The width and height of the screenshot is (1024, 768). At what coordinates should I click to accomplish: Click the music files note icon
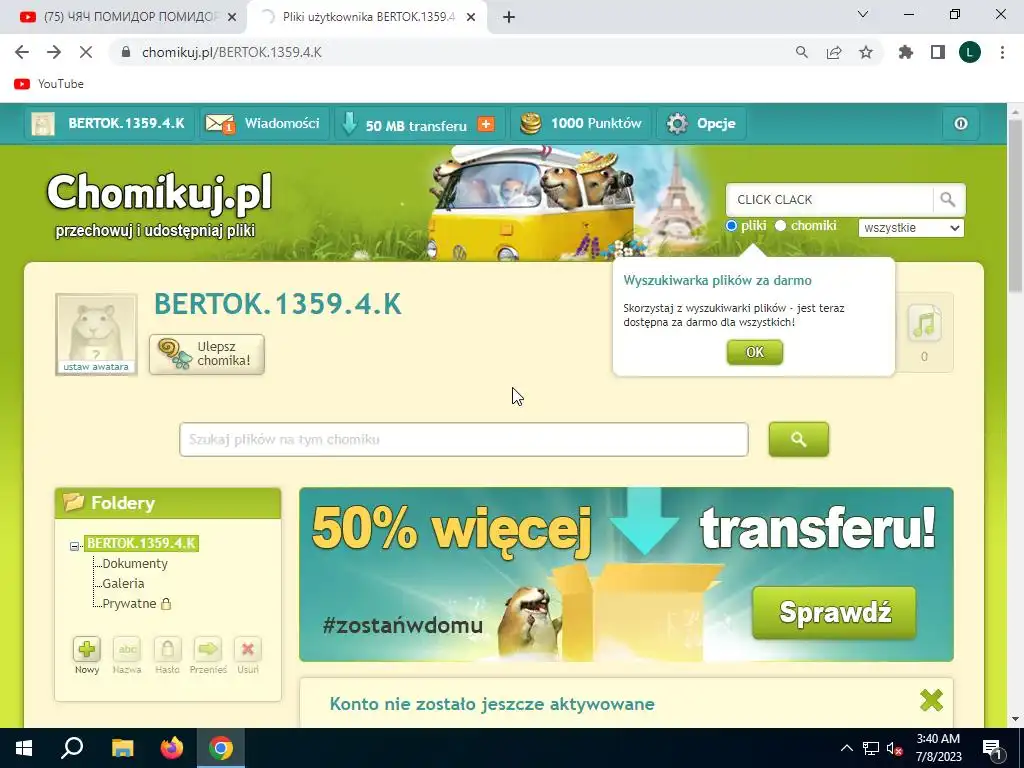pos(924,325)
